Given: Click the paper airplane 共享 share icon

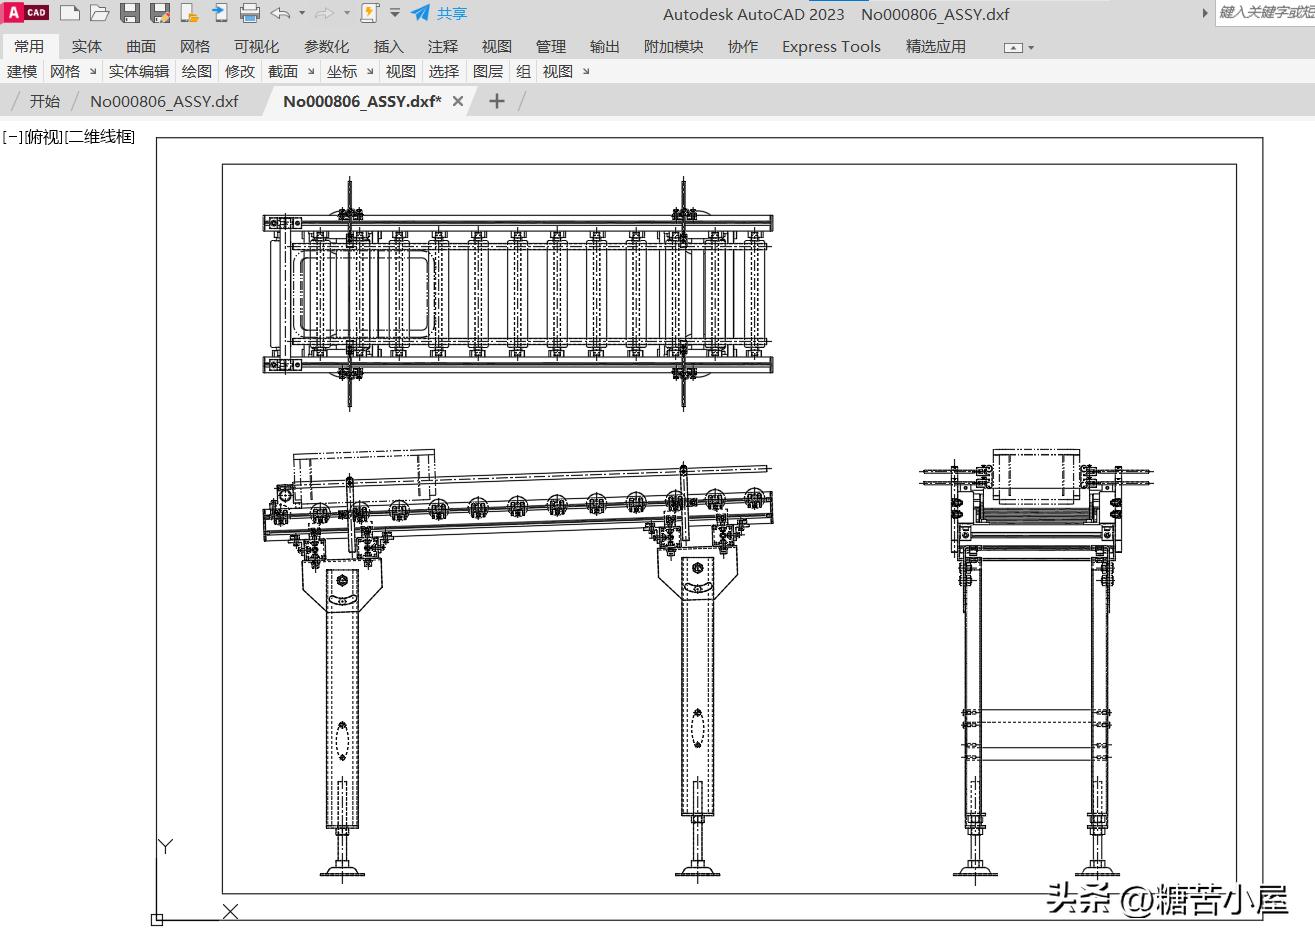Looking at the screenshot, I should point(421,13).
